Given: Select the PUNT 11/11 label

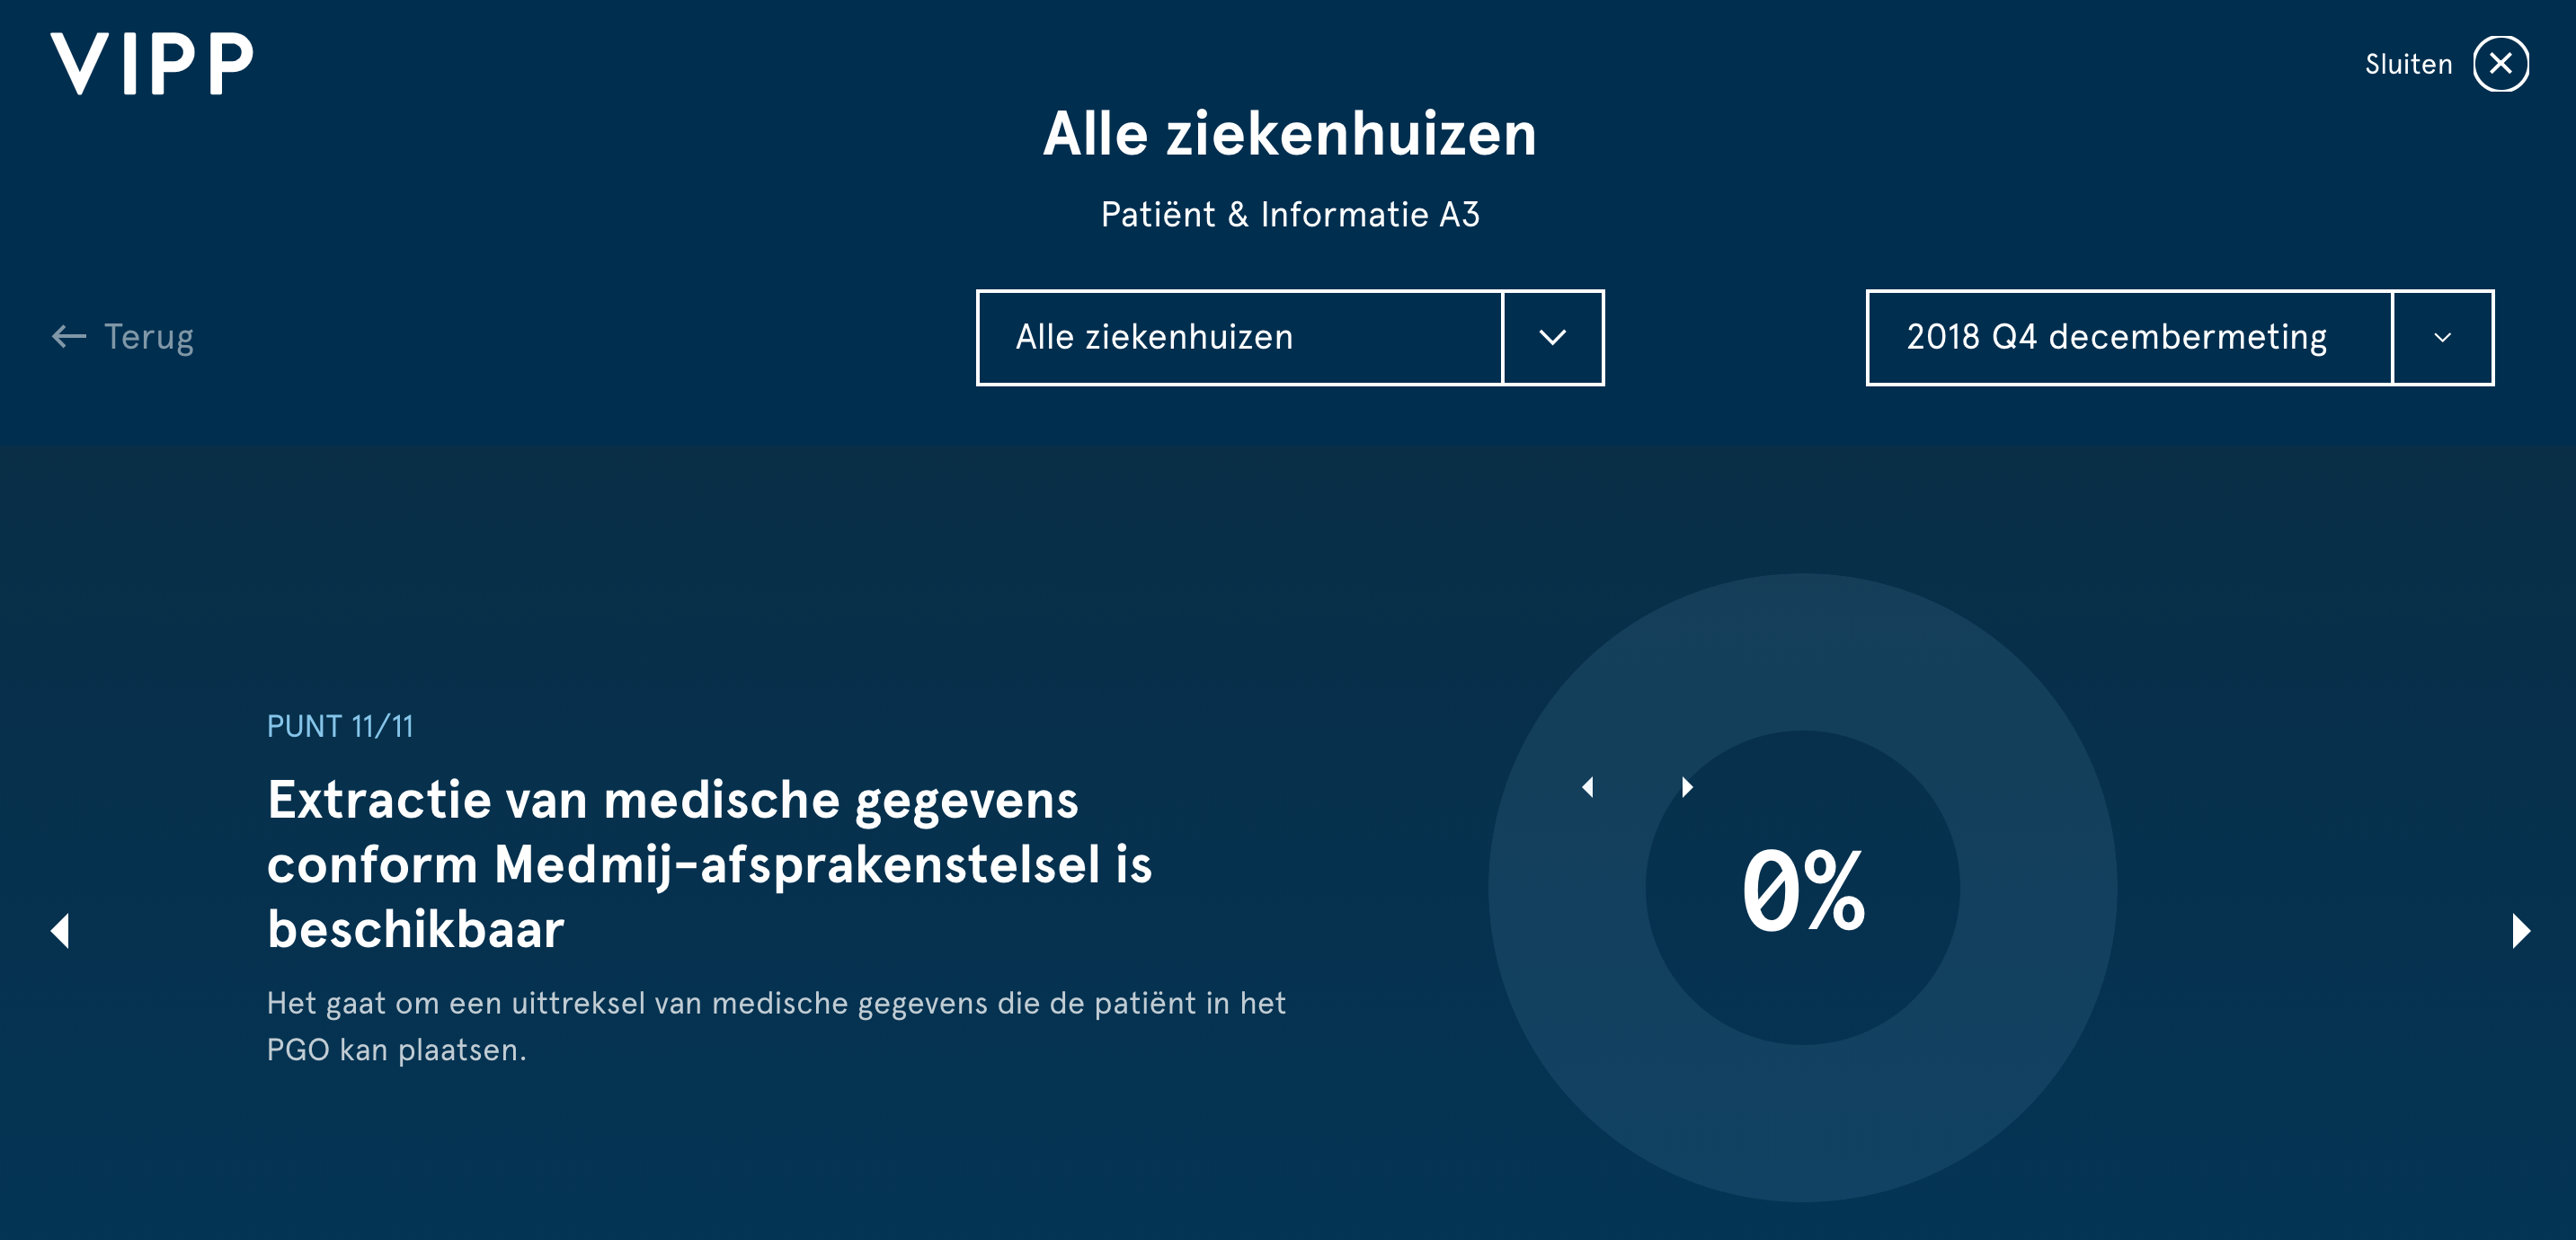Looking at the screenshot, I should pyautogui.click(x=340, y=726).
